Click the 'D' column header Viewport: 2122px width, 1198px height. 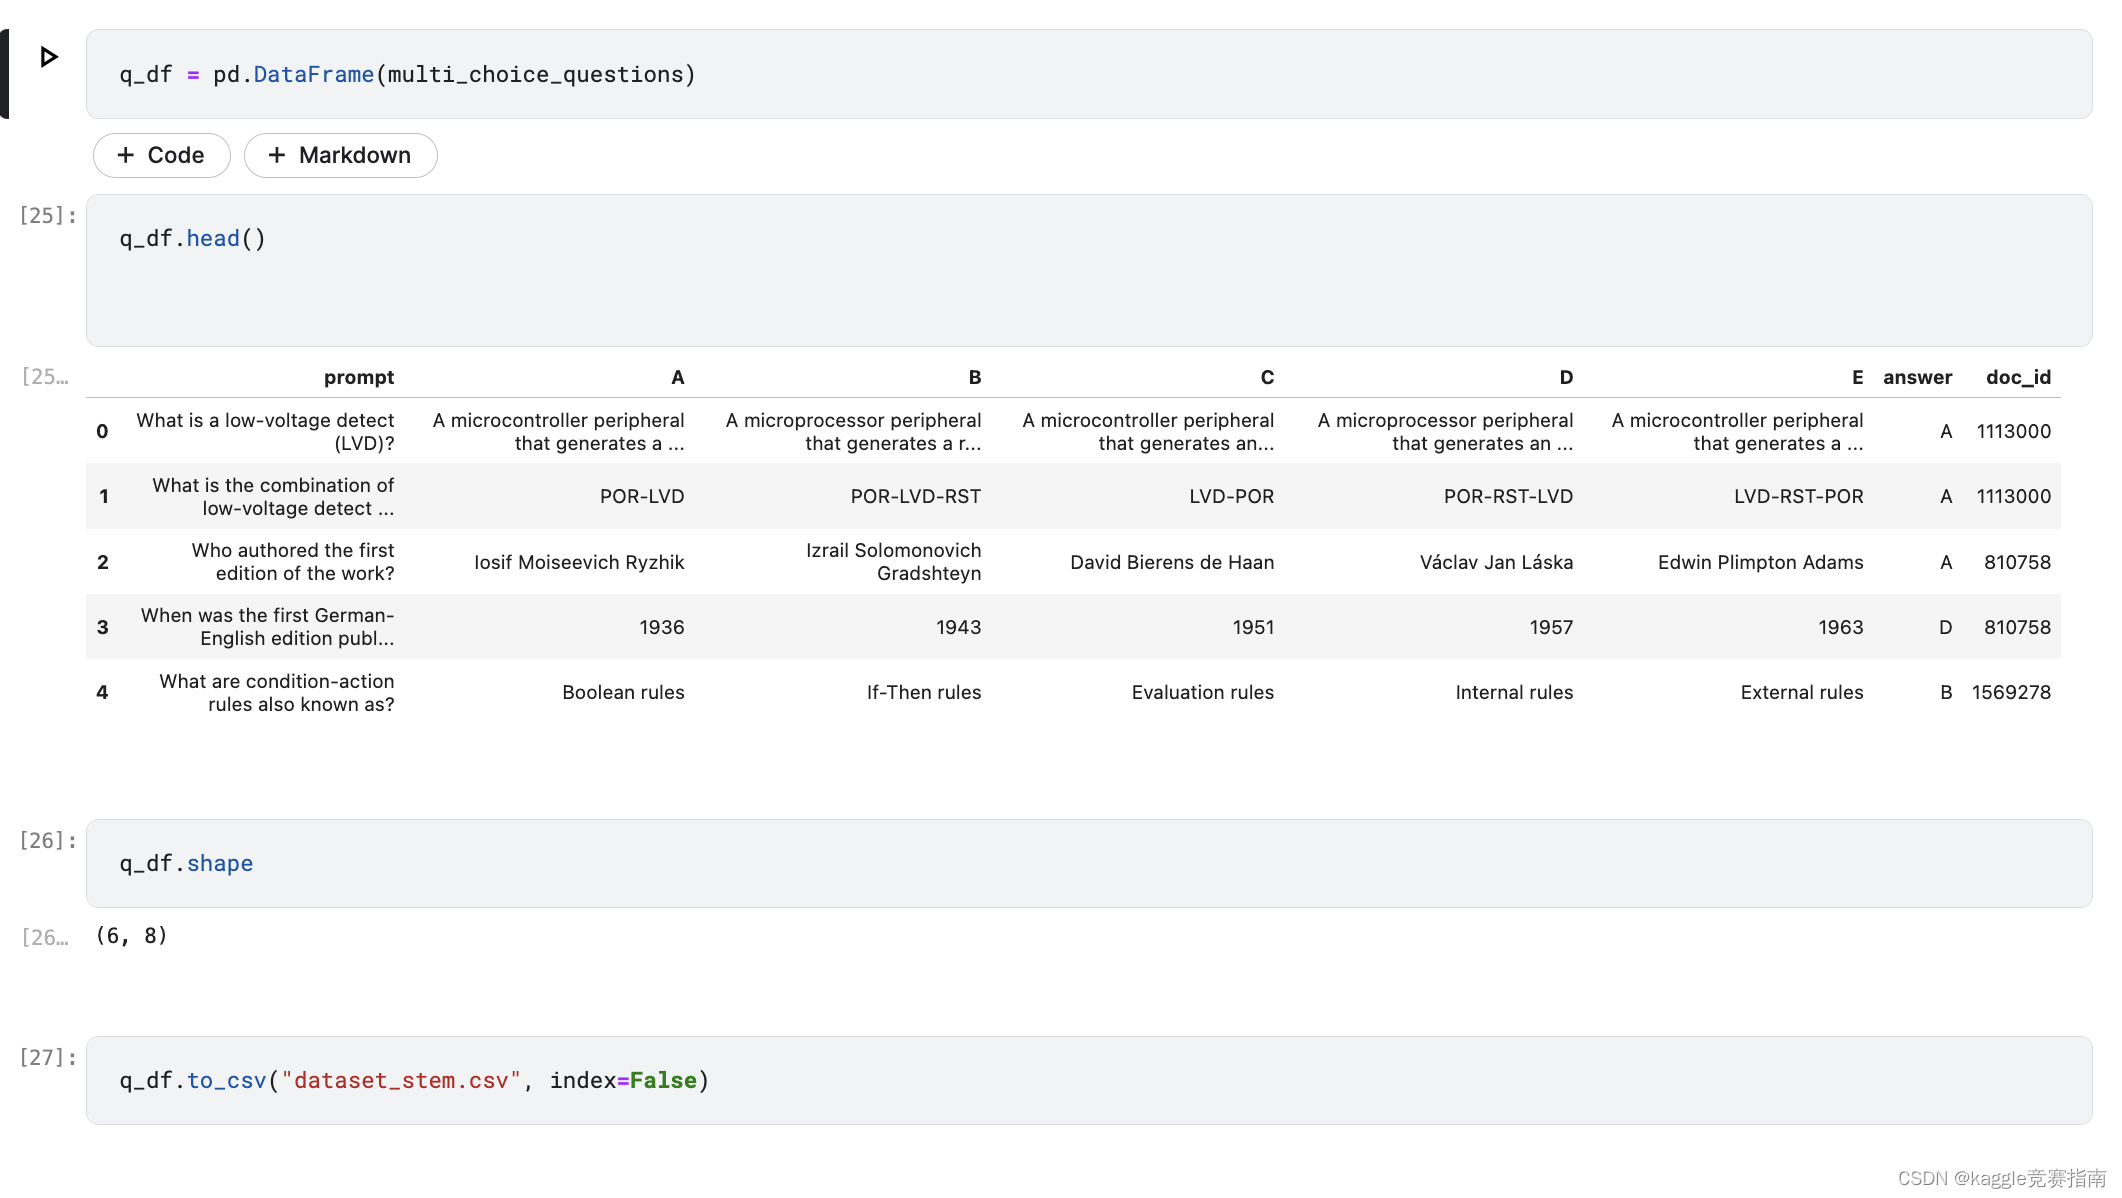[x=1566, y=377]
